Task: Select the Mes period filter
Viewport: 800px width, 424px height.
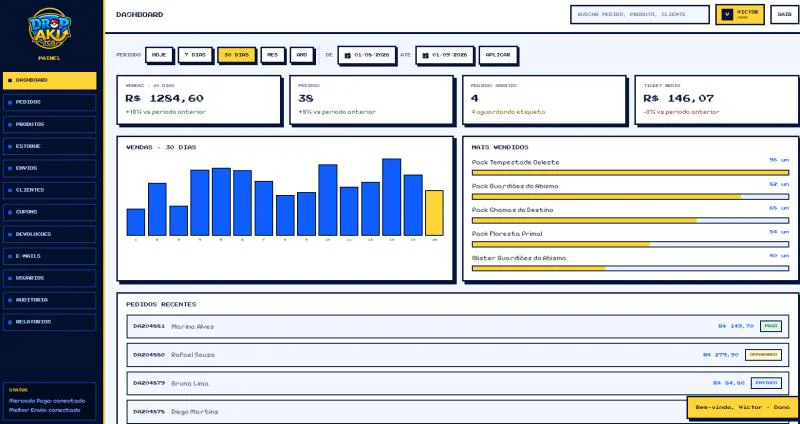Action: [273, 55]
